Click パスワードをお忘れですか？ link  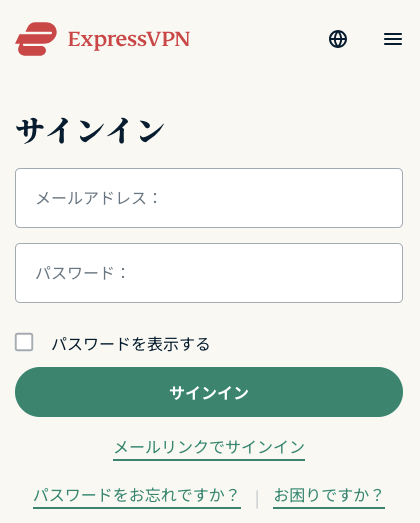pos(137,496)
